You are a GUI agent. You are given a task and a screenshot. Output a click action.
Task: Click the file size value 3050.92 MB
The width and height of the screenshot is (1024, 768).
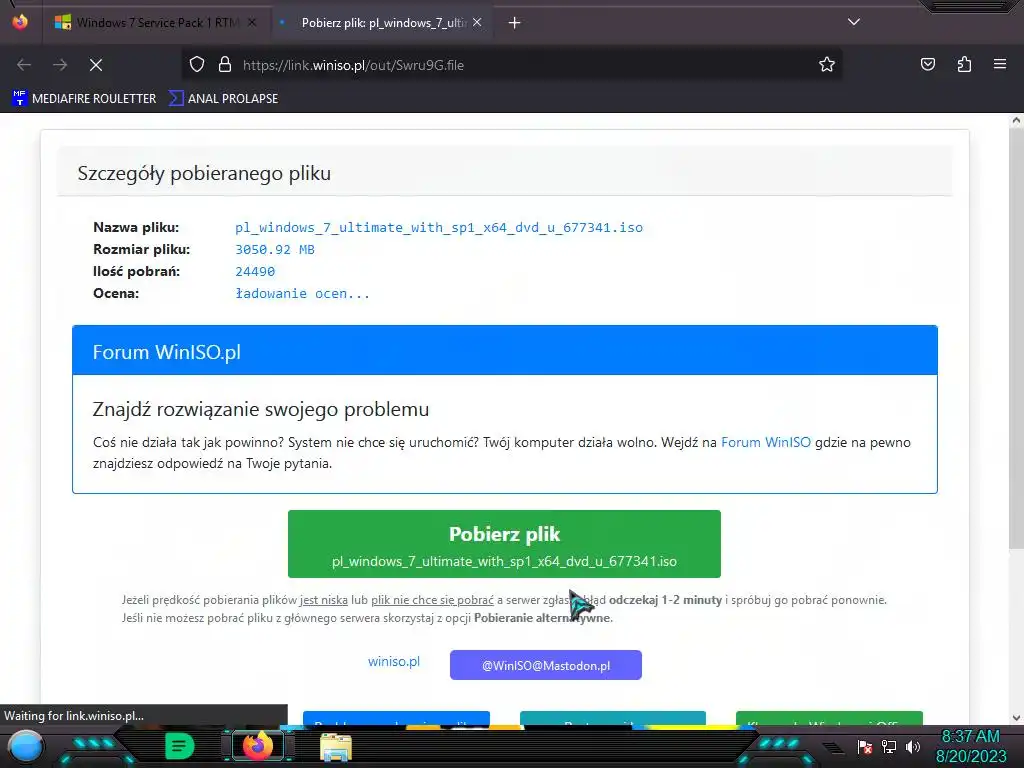point(275,249)
